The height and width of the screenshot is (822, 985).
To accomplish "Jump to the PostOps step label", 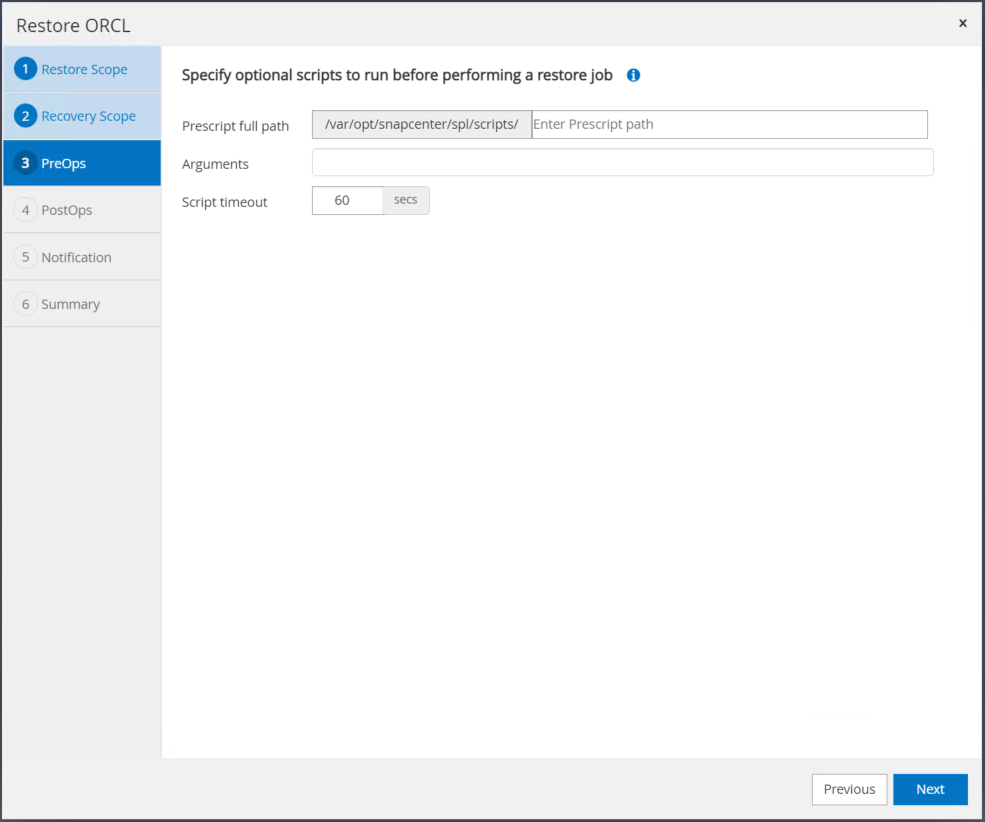I will [67, 210].
